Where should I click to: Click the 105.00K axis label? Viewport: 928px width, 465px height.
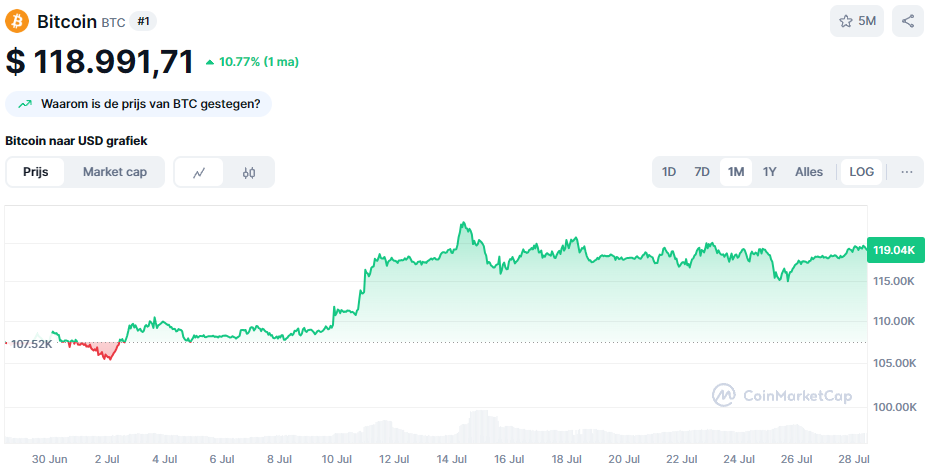tap(894, 363)
